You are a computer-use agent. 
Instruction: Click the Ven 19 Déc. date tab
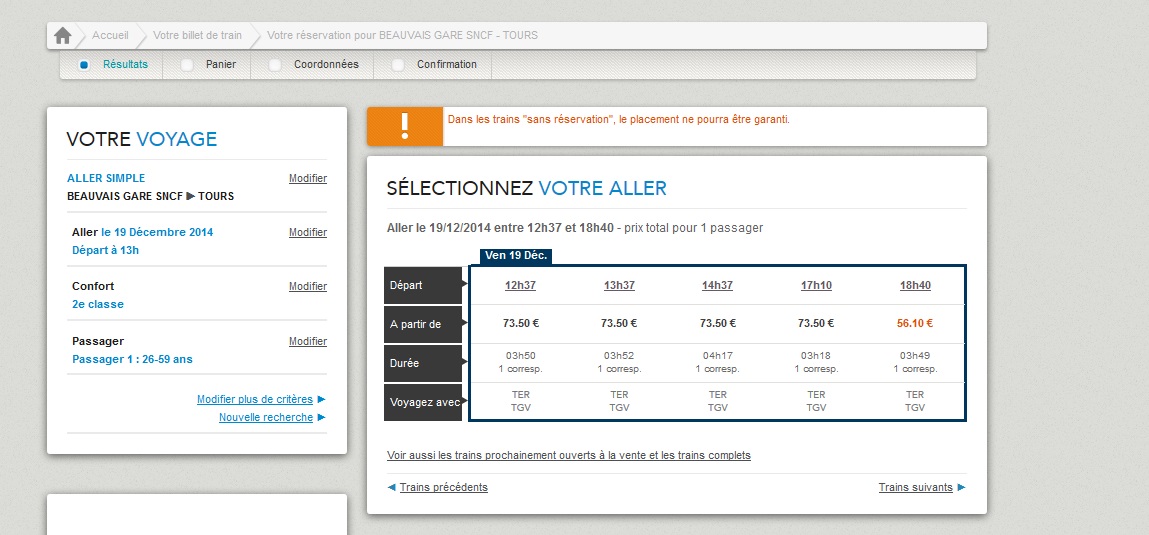click(x=516, y=256)
